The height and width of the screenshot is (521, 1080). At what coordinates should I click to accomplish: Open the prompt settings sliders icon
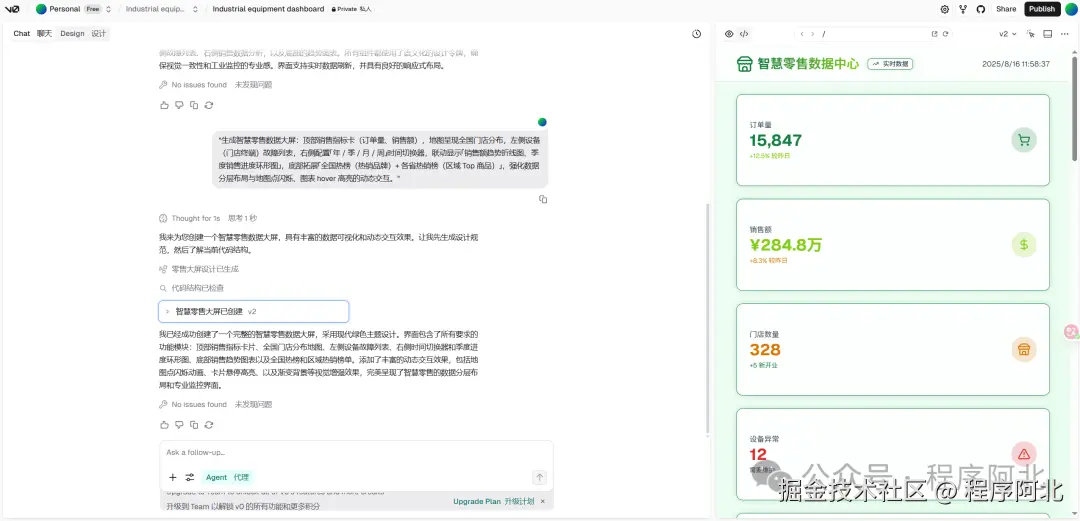tap(190, 478)
